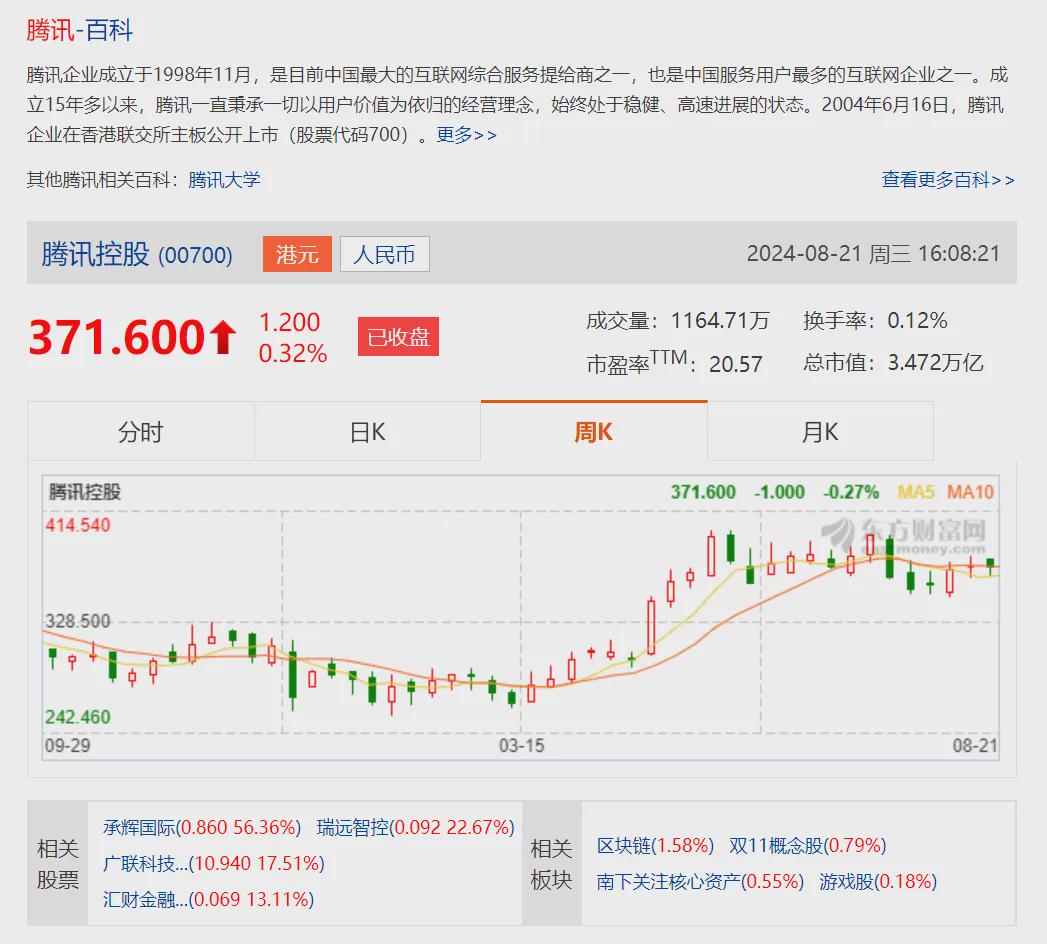Select the 月K chart tab
This screenshot has height=944, width=1047.
point(820,431)
